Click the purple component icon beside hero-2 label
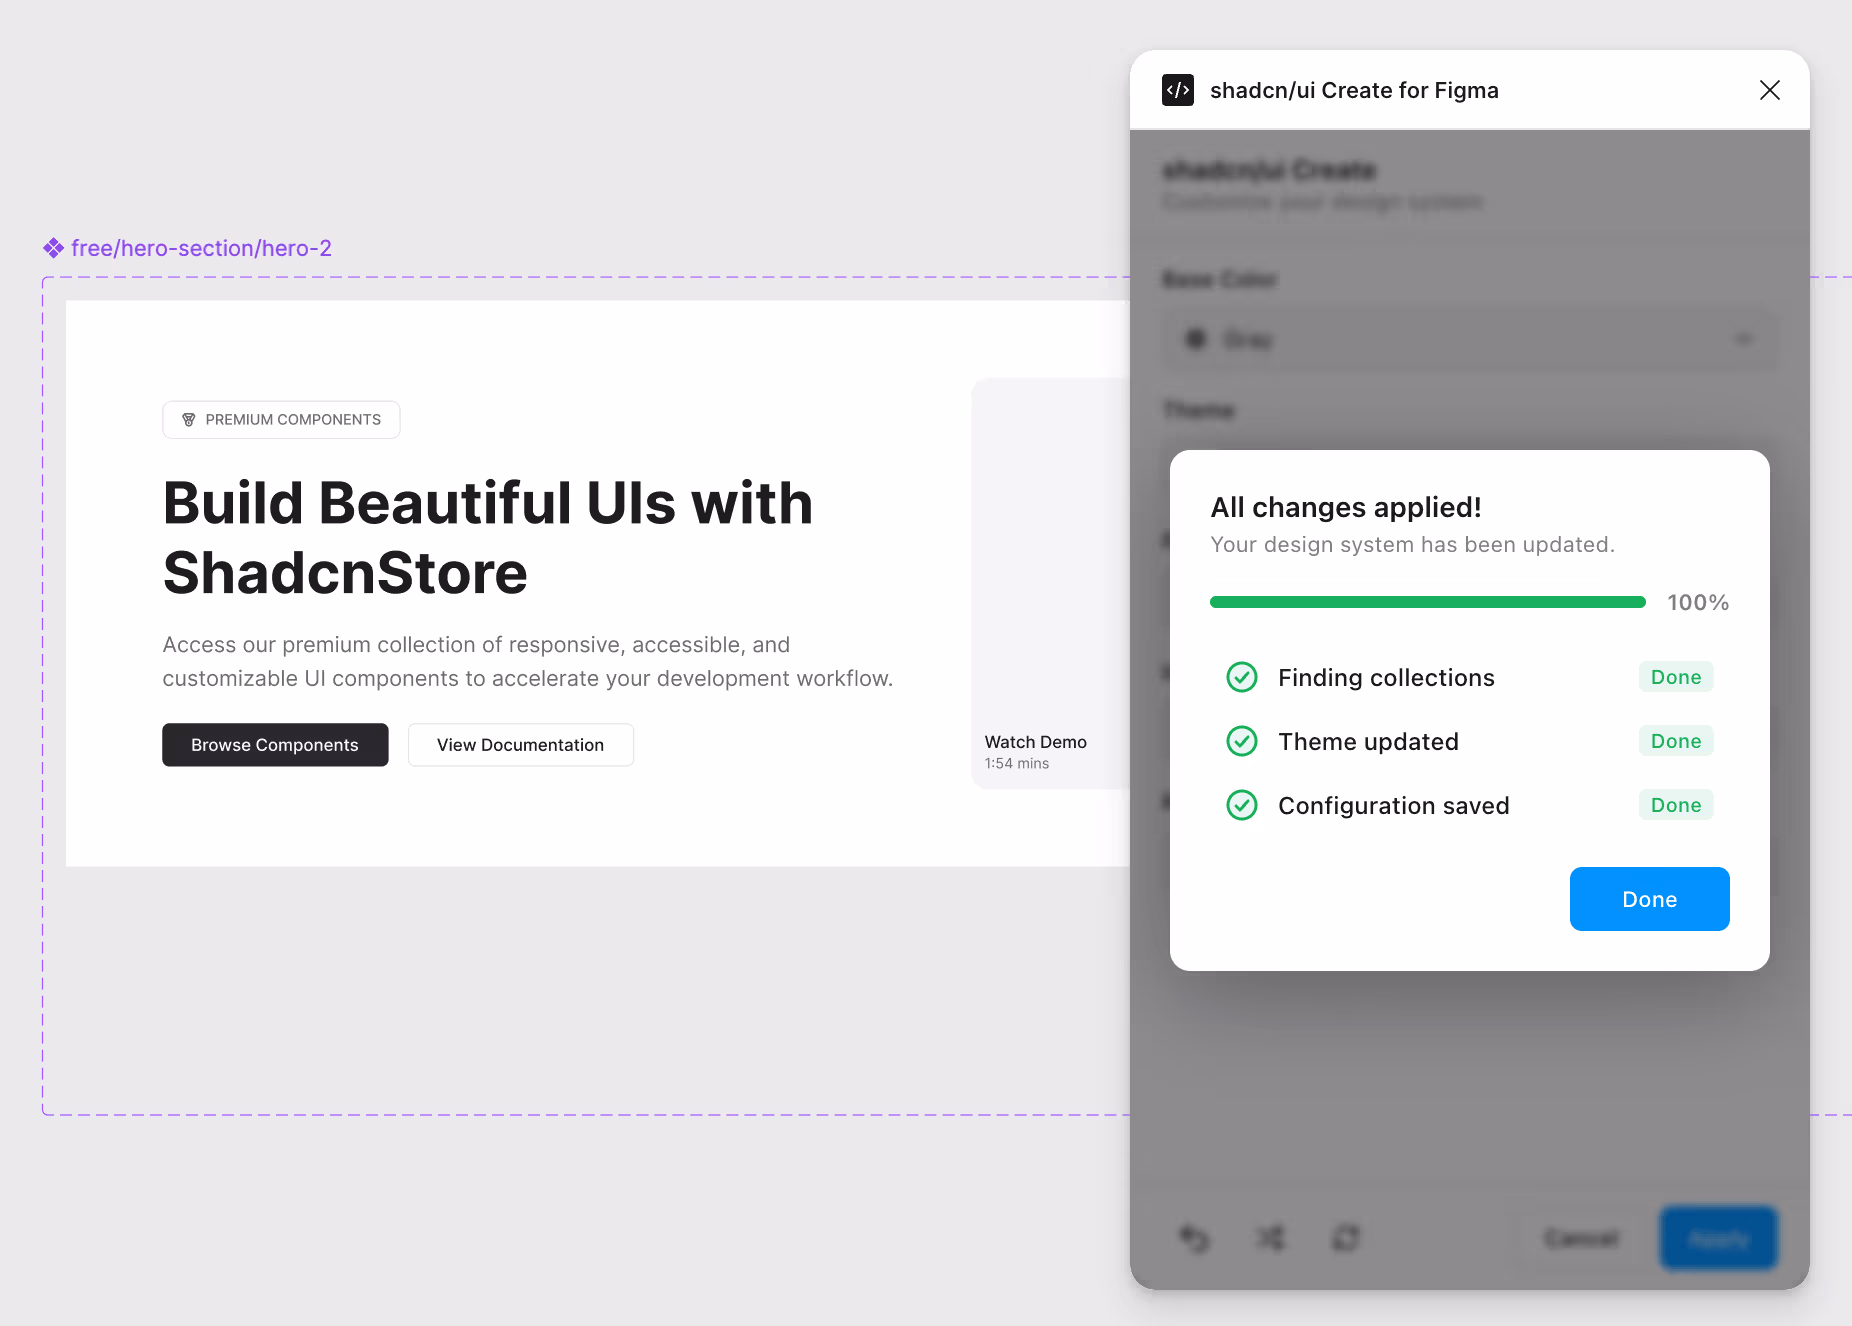This screenshot has height=1326, width=1852. (x=54, y=248)
